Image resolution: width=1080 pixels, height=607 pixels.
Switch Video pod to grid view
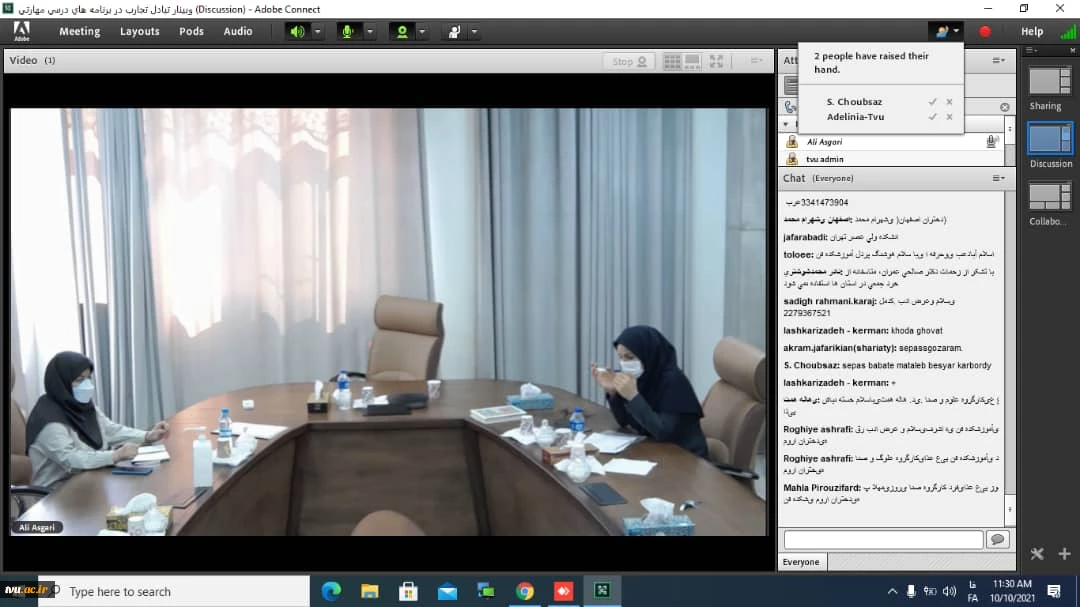click(672, 61)
